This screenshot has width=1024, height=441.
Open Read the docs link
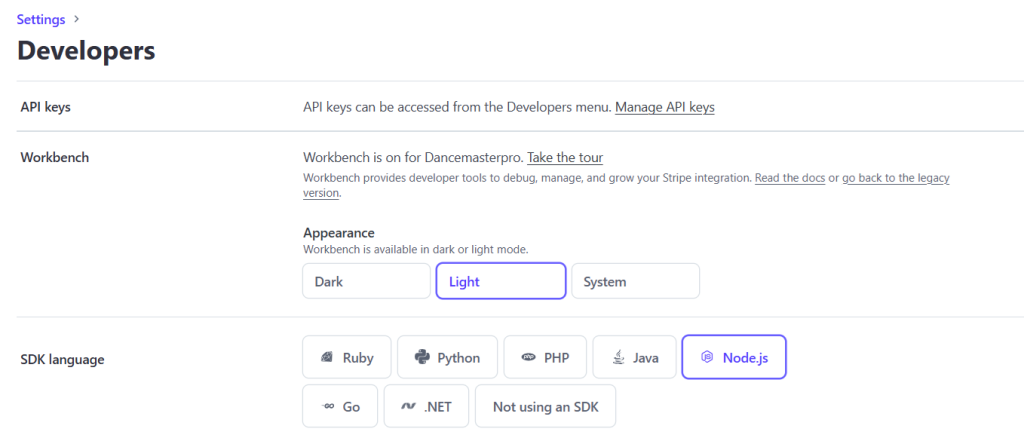pos(789,178)
